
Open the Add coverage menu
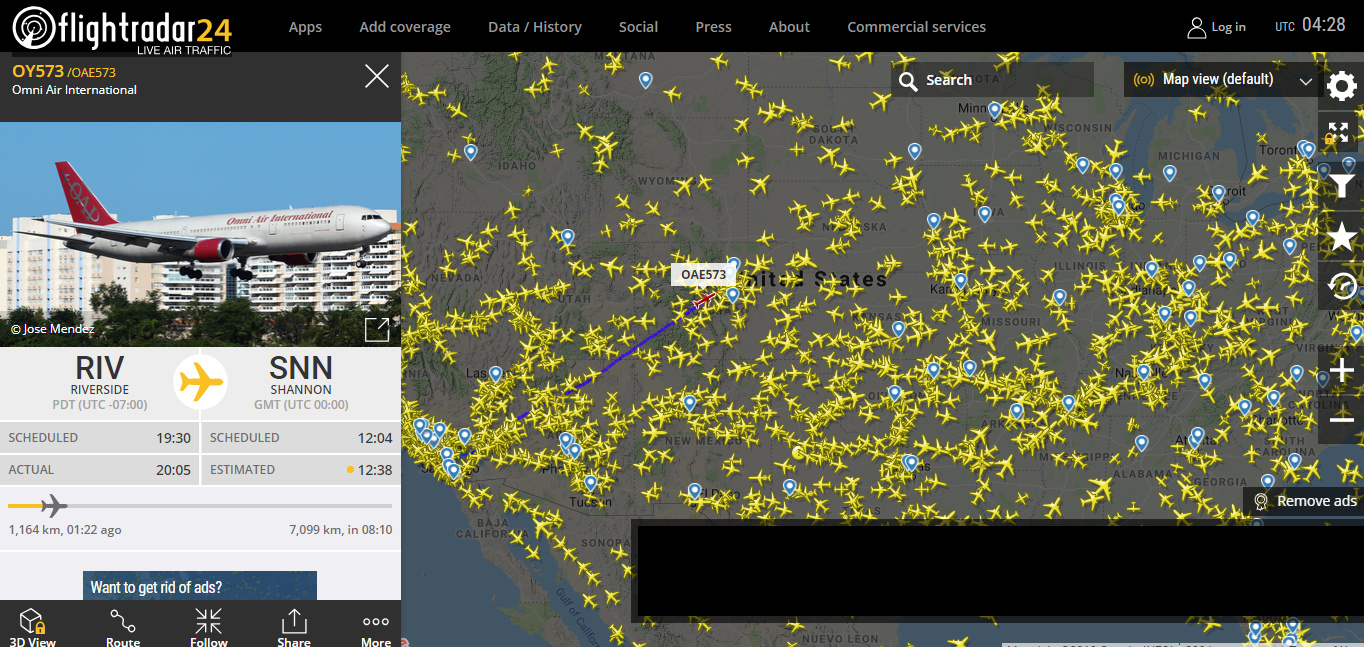tap(405, 27)
